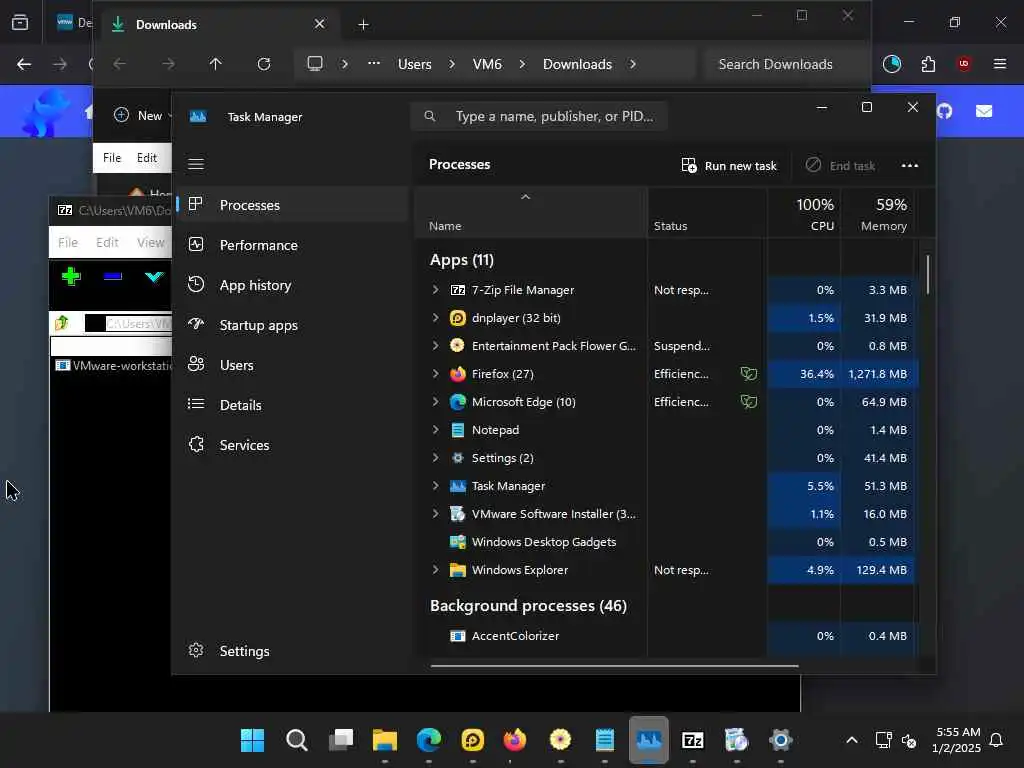This screenshot has width=1024, height=768.
Task: Switch to the Details page
Action: coord(293,405)
